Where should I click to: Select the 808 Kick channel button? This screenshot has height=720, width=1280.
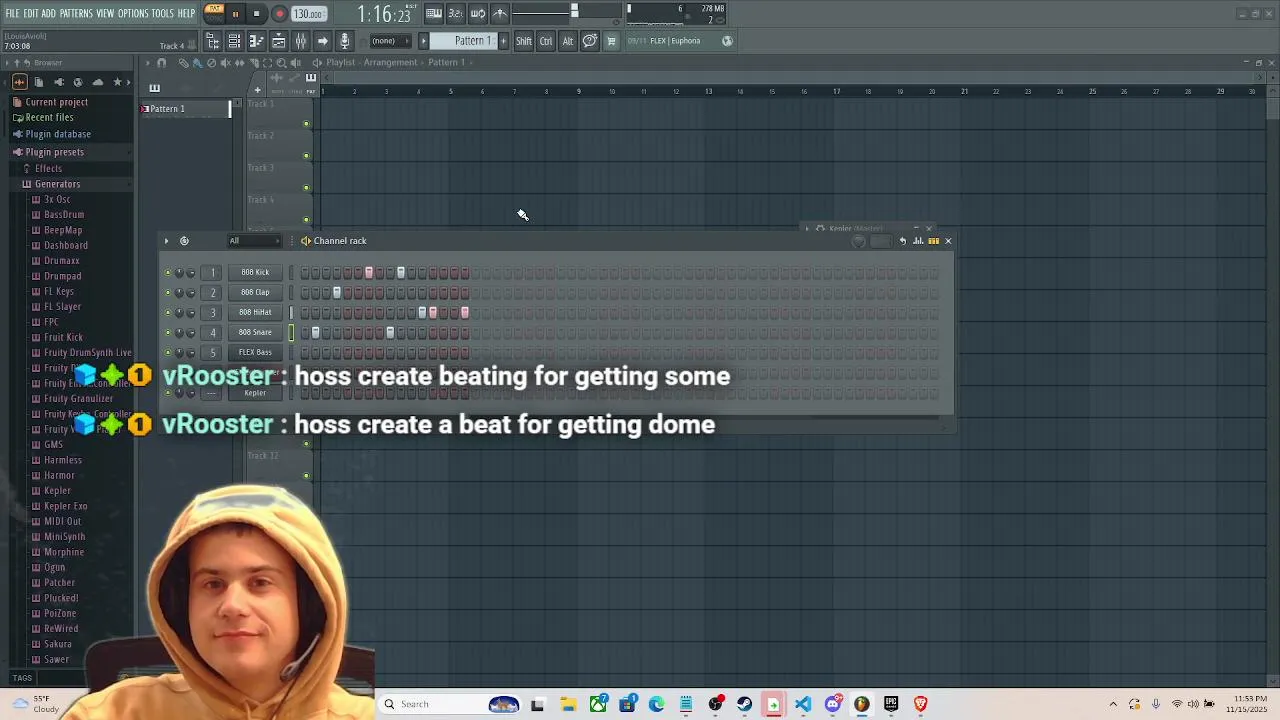click(255, 272)
